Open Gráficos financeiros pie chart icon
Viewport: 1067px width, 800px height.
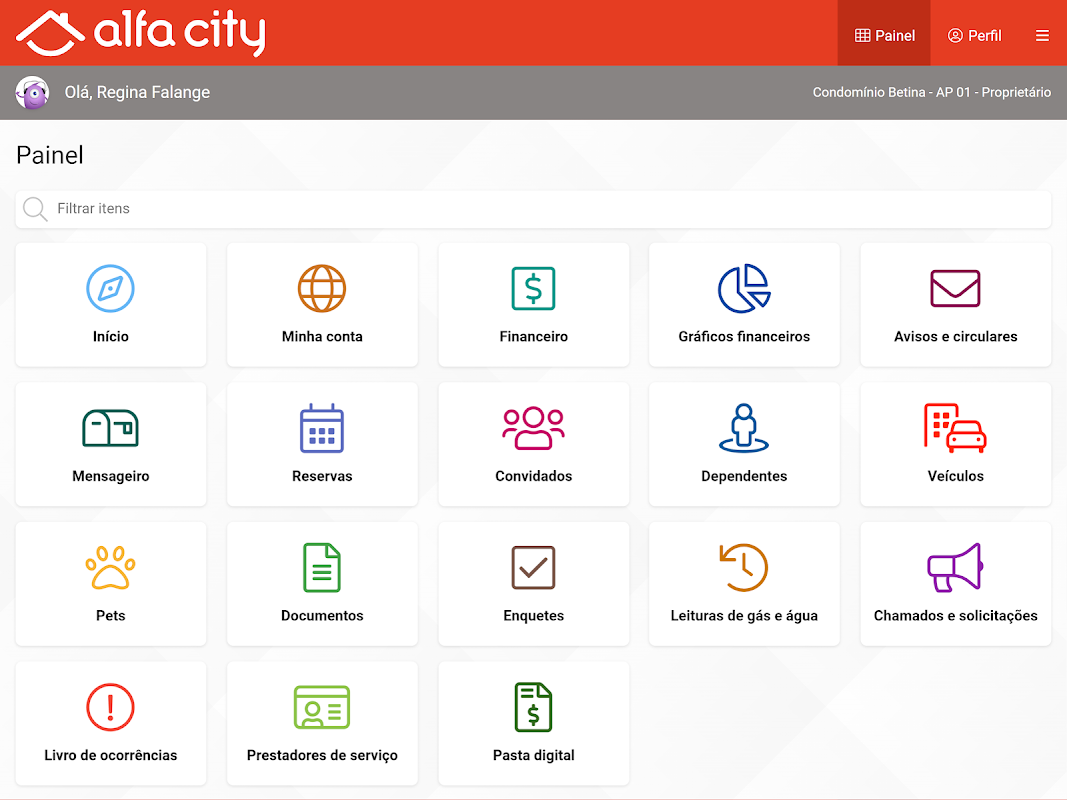click(744, 288)
